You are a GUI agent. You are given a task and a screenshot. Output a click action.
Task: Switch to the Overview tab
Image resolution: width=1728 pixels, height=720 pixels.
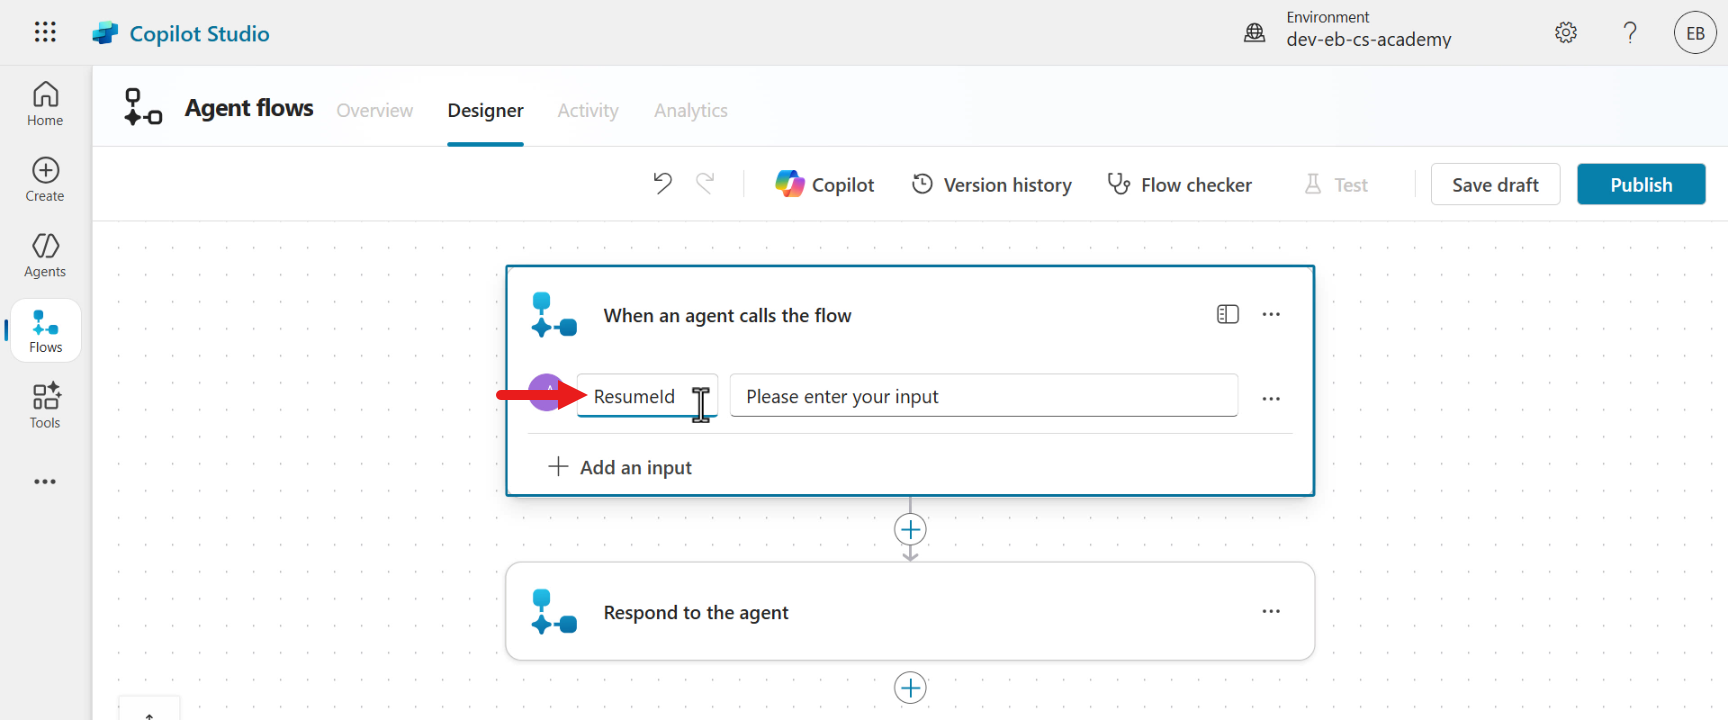(x=374, y=111)
